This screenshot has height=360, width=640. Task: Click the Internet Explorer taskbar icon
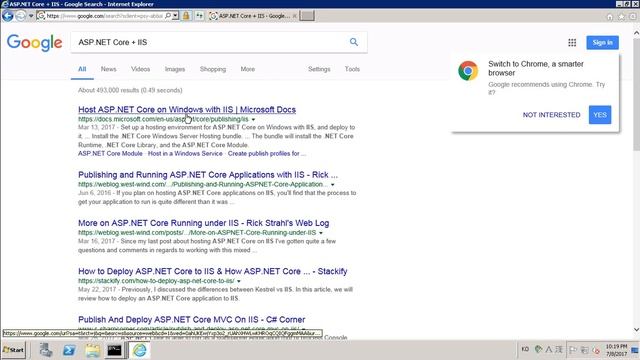[x=140, y=350]
